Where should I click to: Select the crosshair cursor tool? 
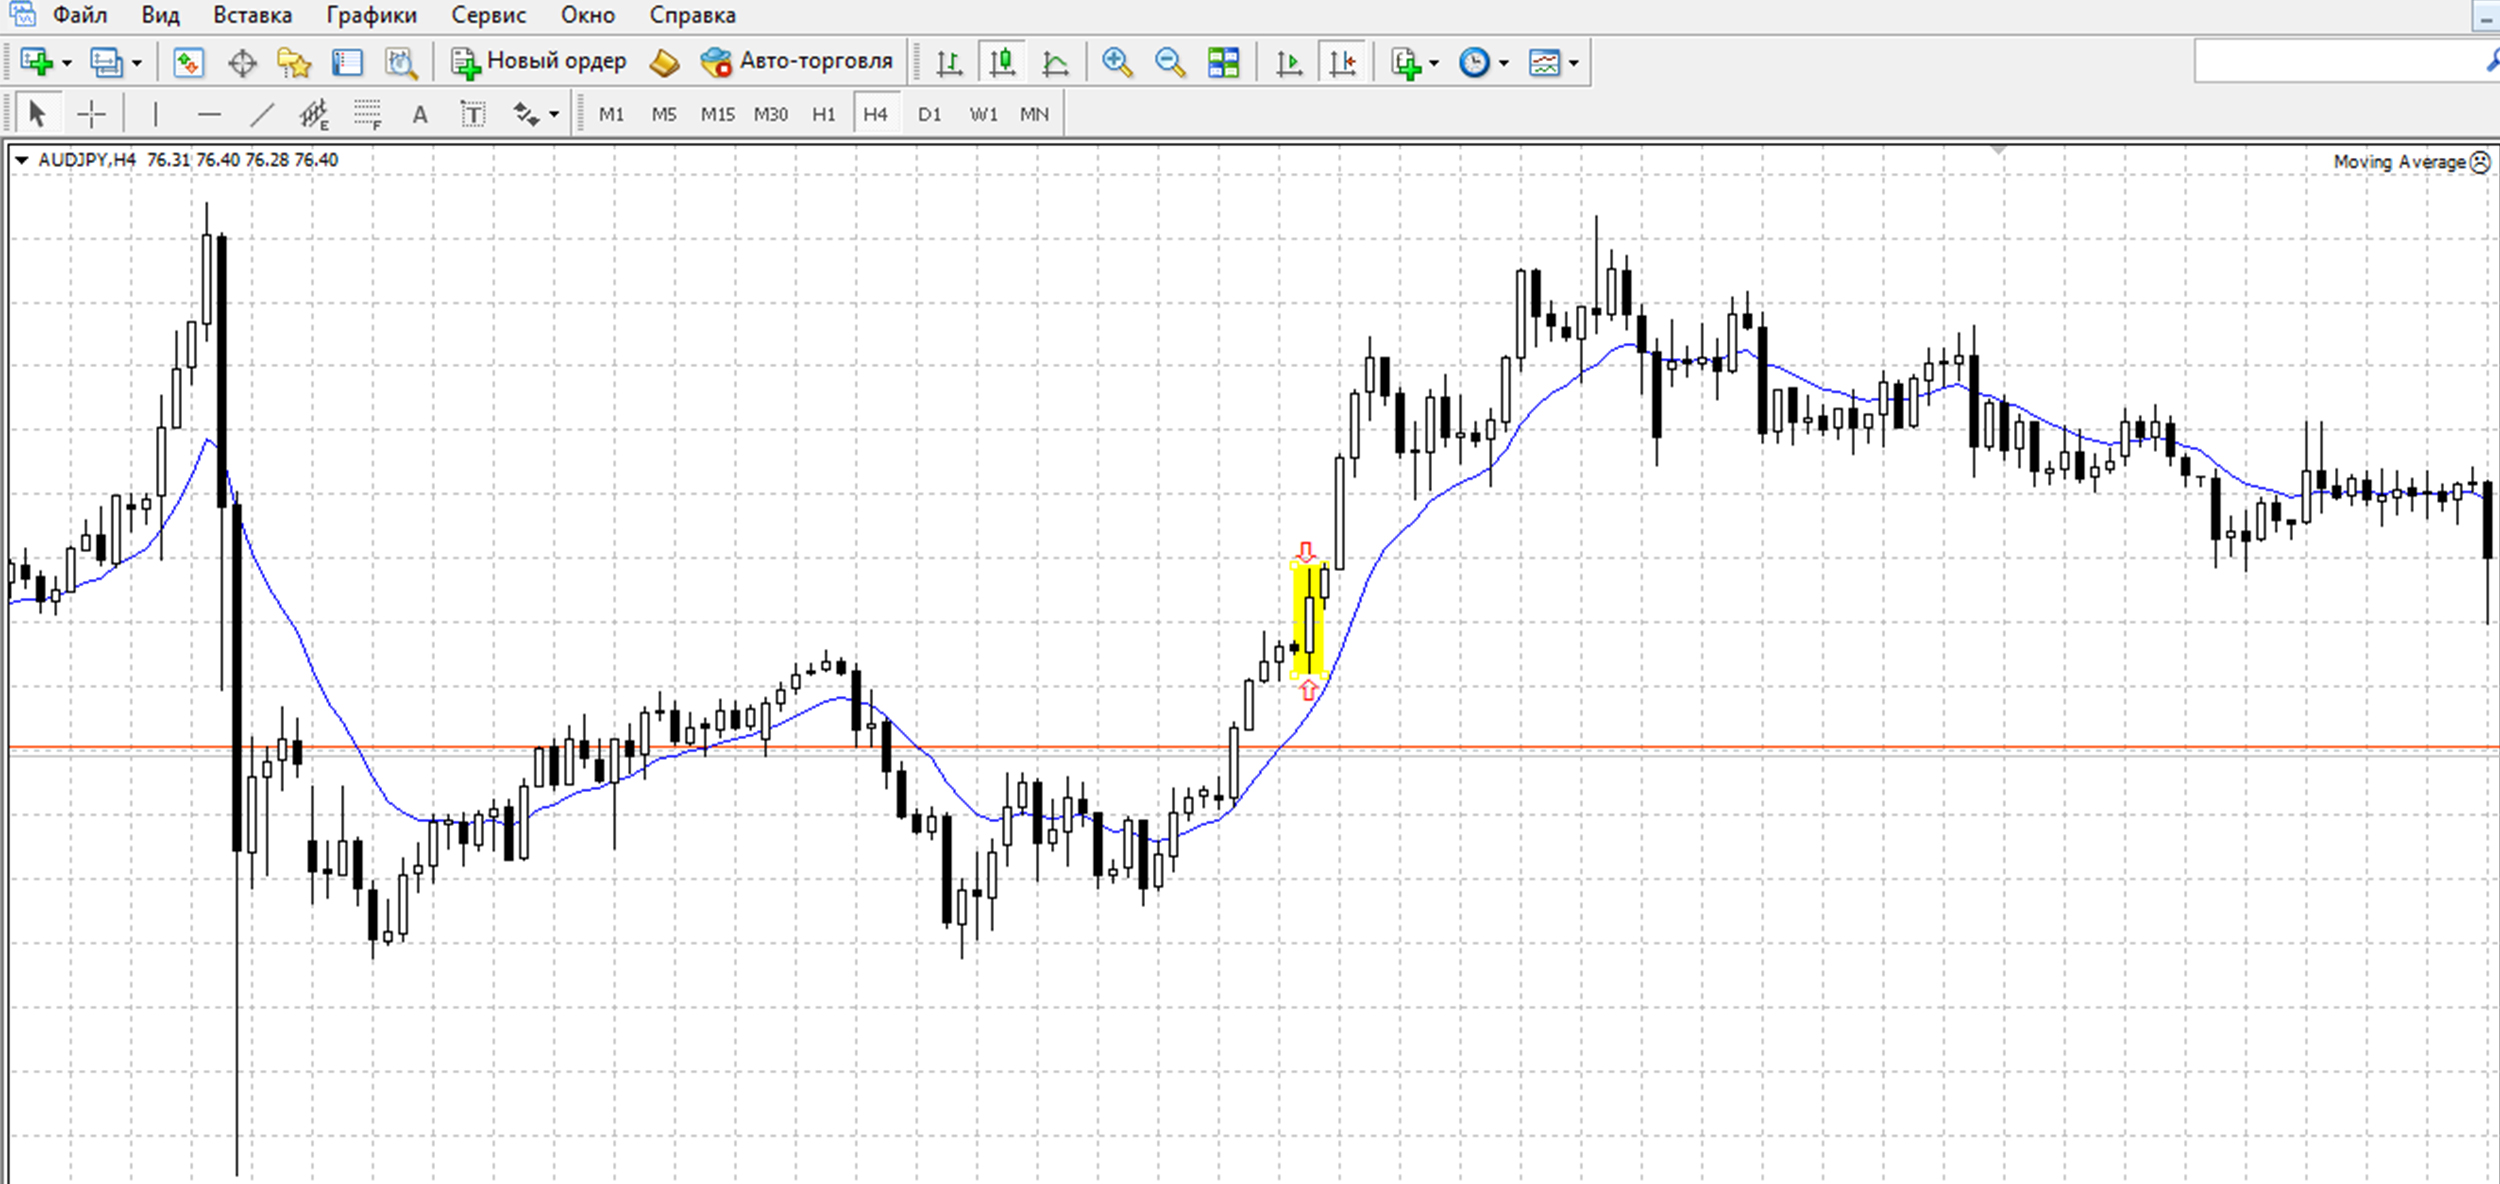coord(91,114)
